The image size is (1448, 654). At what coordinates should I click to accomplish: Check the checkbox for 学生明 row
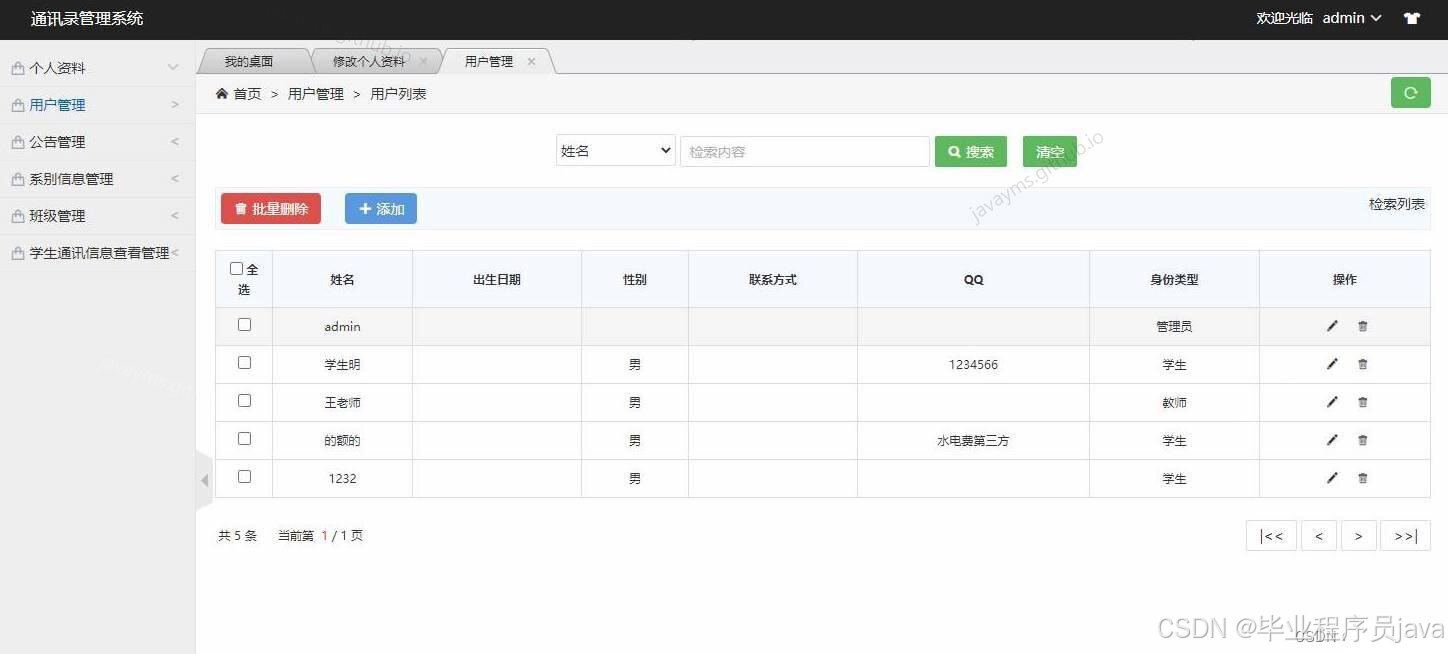[244, 363]
